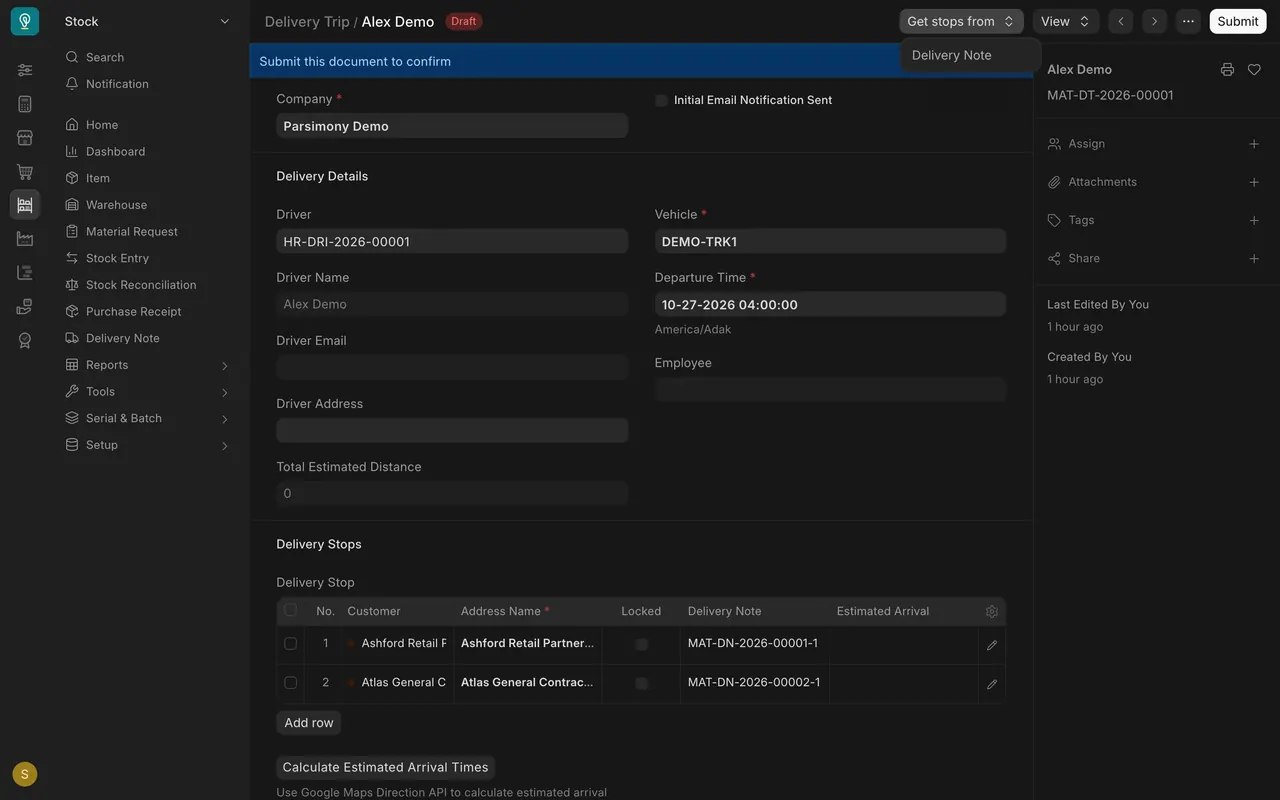Check the row 1 Ashford Retail checkbox
The image size is (1280, 800).
290,644
